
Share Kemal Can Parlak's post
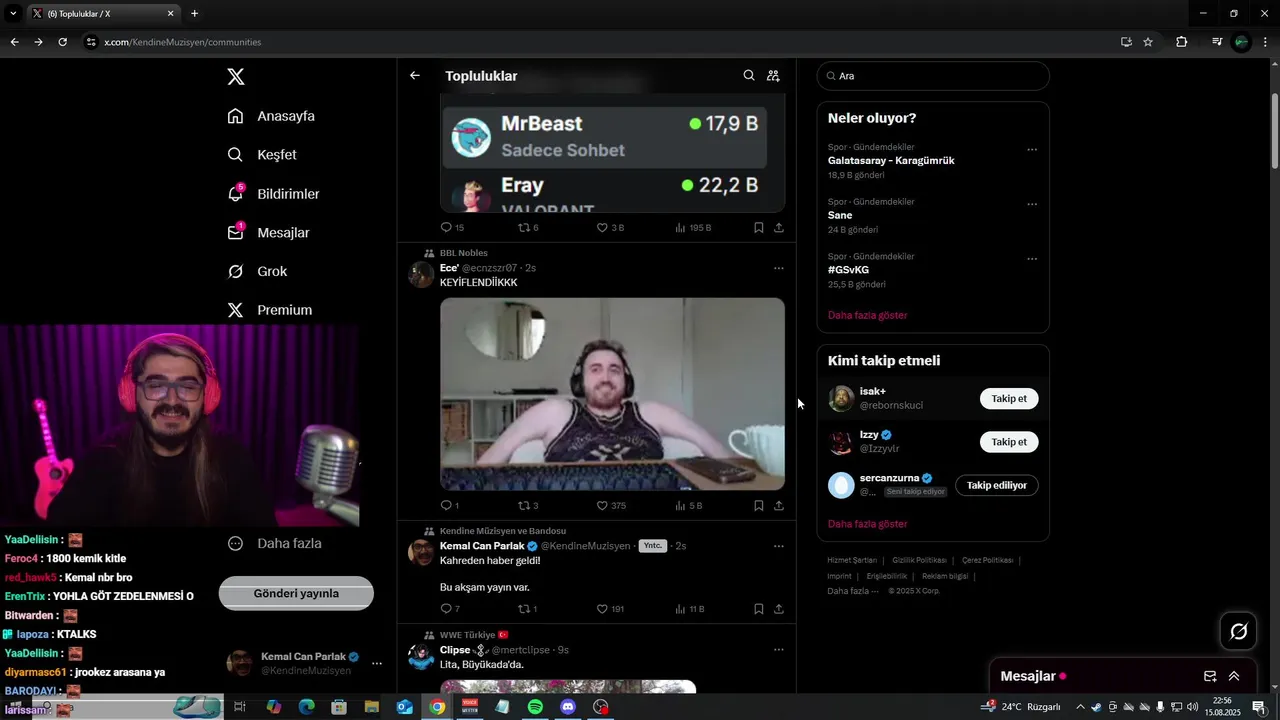tap(779, 609)
